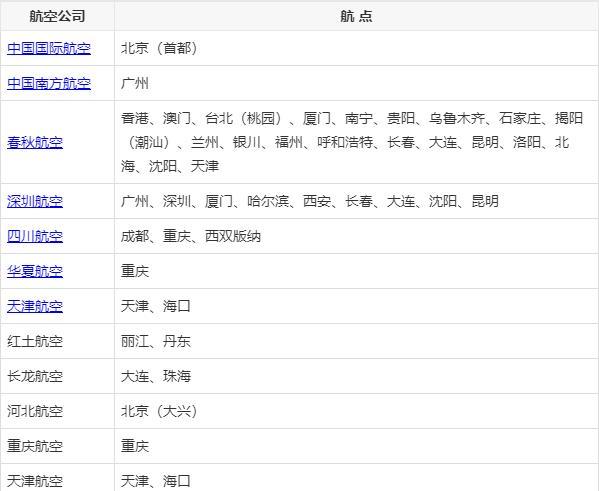
Task: Open the linked 天津航空 entry
Action: (35, 306)
